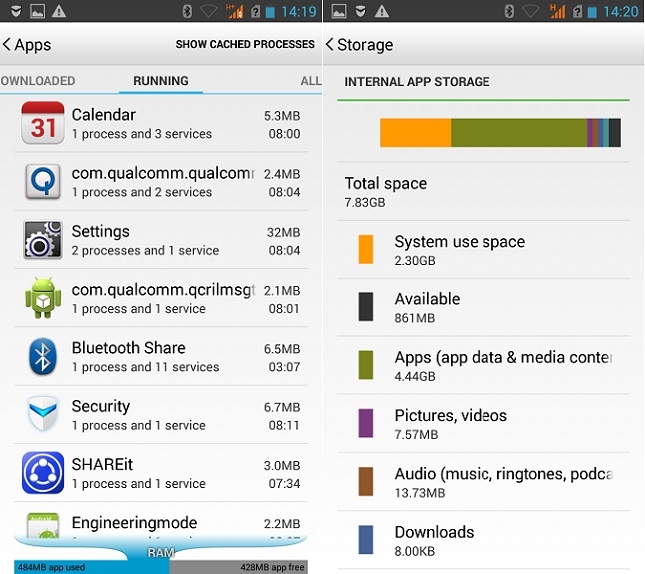The image size is (645, 574).
Task: Open com.qualcomm.qcrilmsgt process entry
Action: (x=161, y=298)
